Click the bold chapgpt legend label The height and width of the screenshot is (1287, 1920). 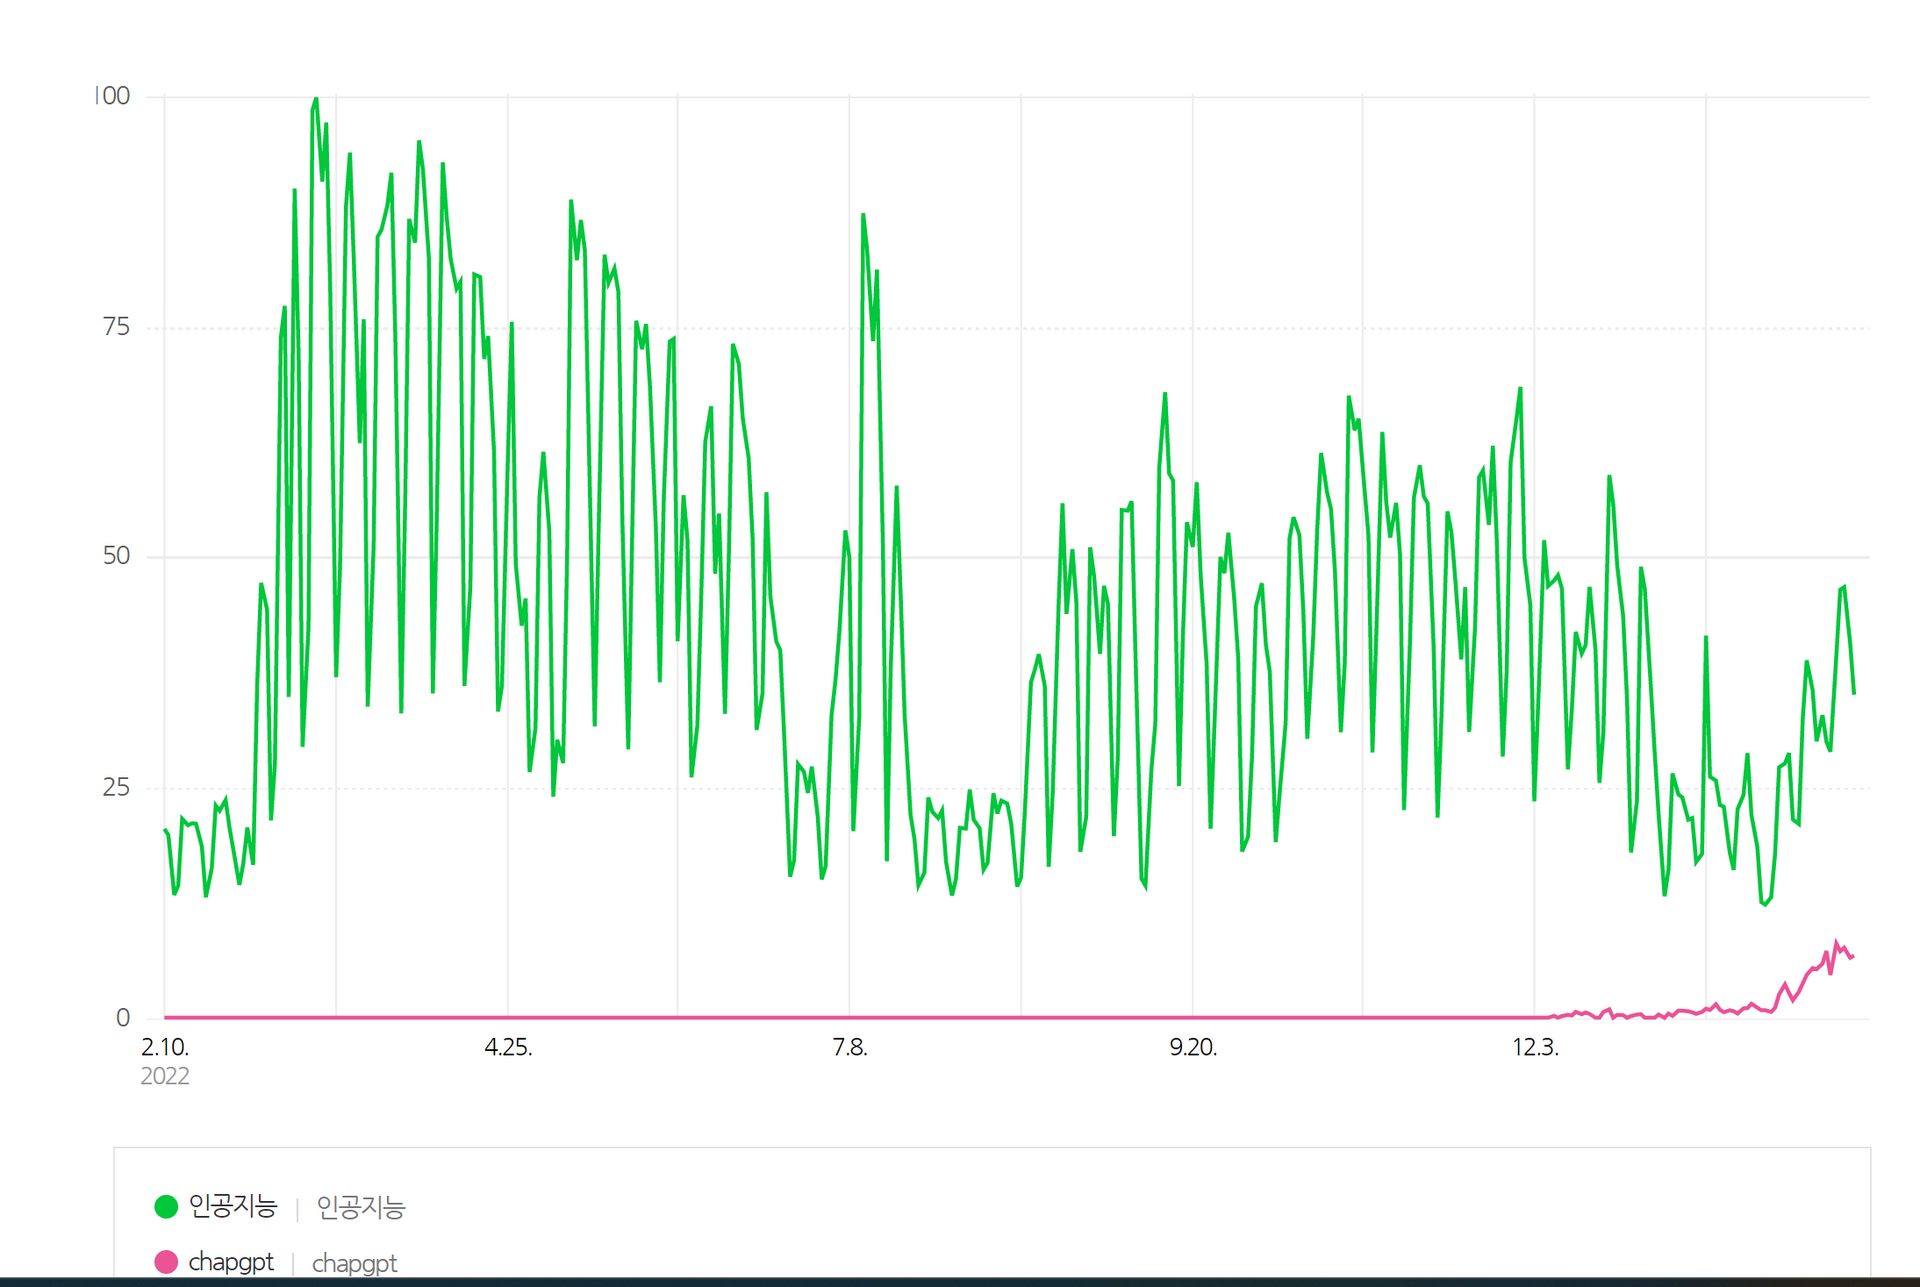click(231, 1262)
